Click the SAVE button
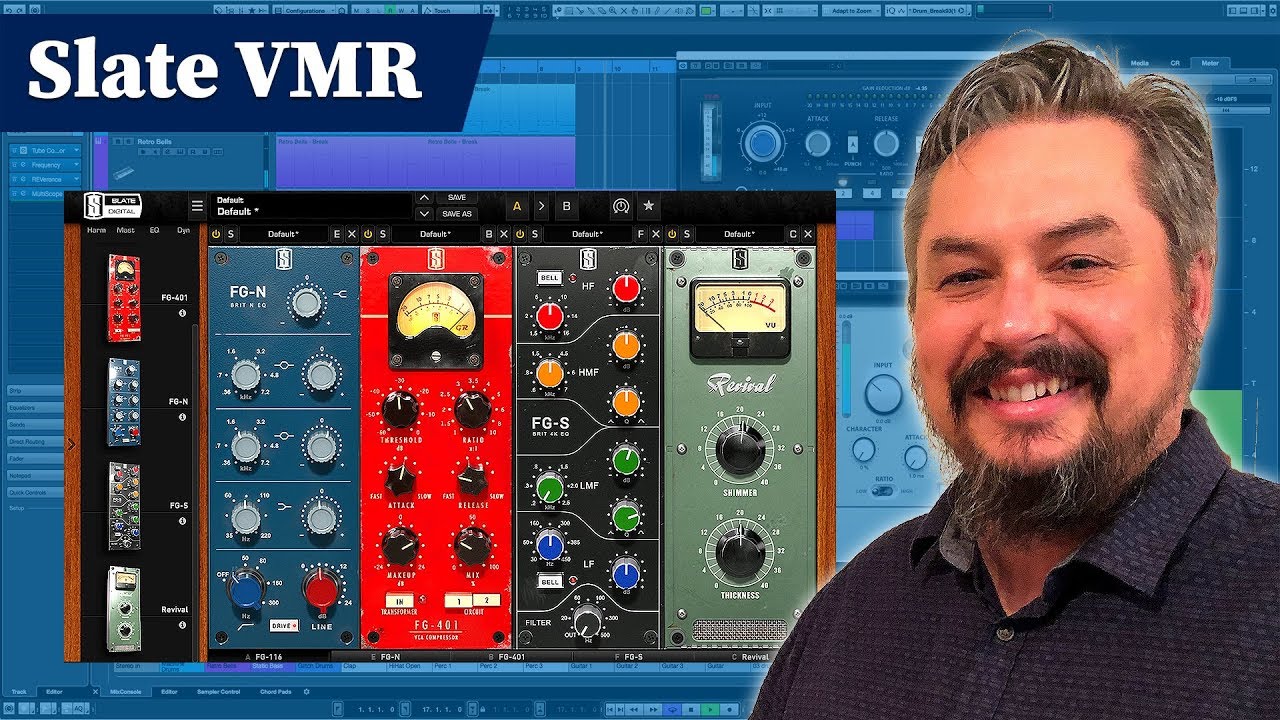 (457, 198)
